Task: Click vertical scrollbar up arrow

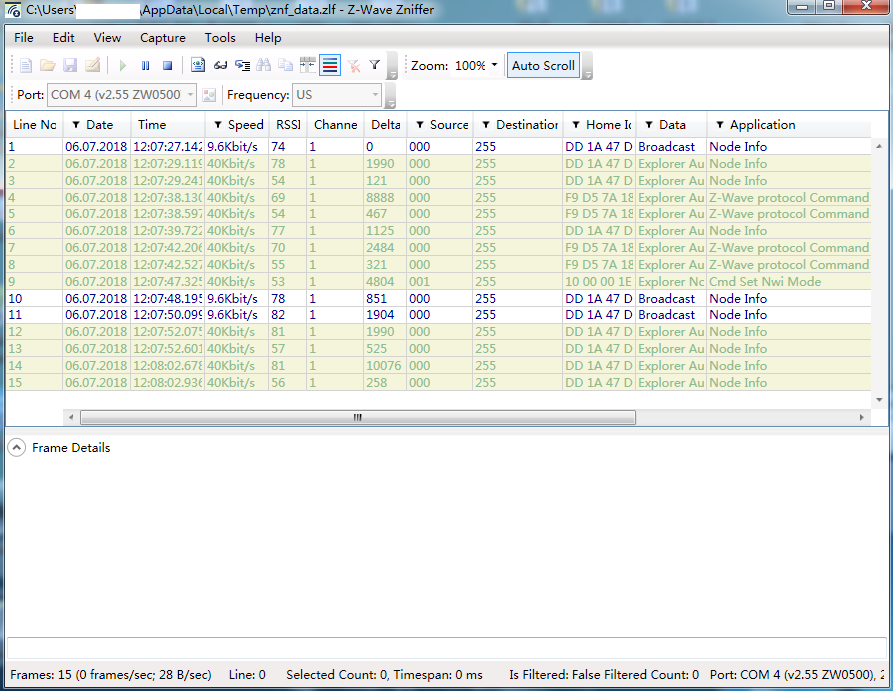Action: click(x=879, y=146)
